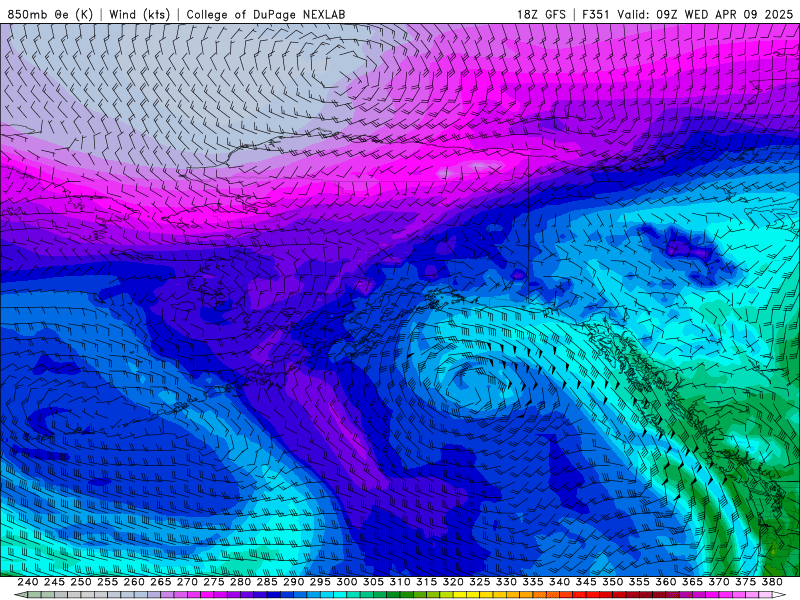Click the 360 value on the color scale
This screenshot has height=600, width=800.
[666, 582]
